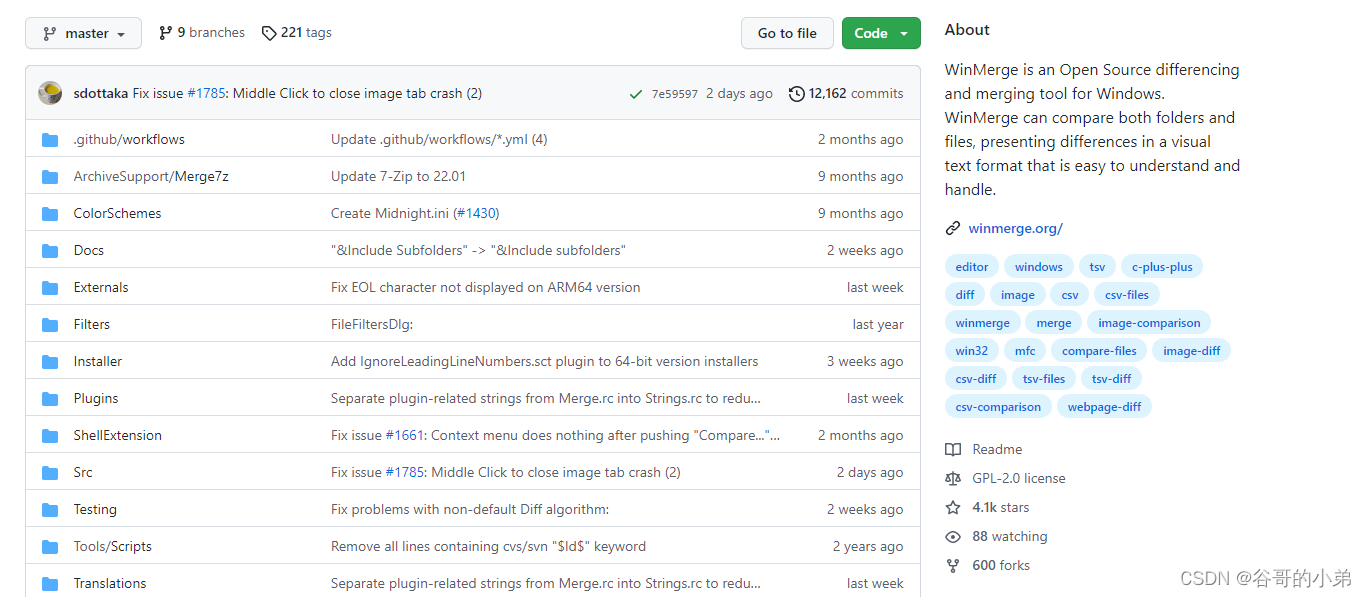Open the 221 tags link
Viewport: 1366px width, 597px height.
[x=296, y=33]
